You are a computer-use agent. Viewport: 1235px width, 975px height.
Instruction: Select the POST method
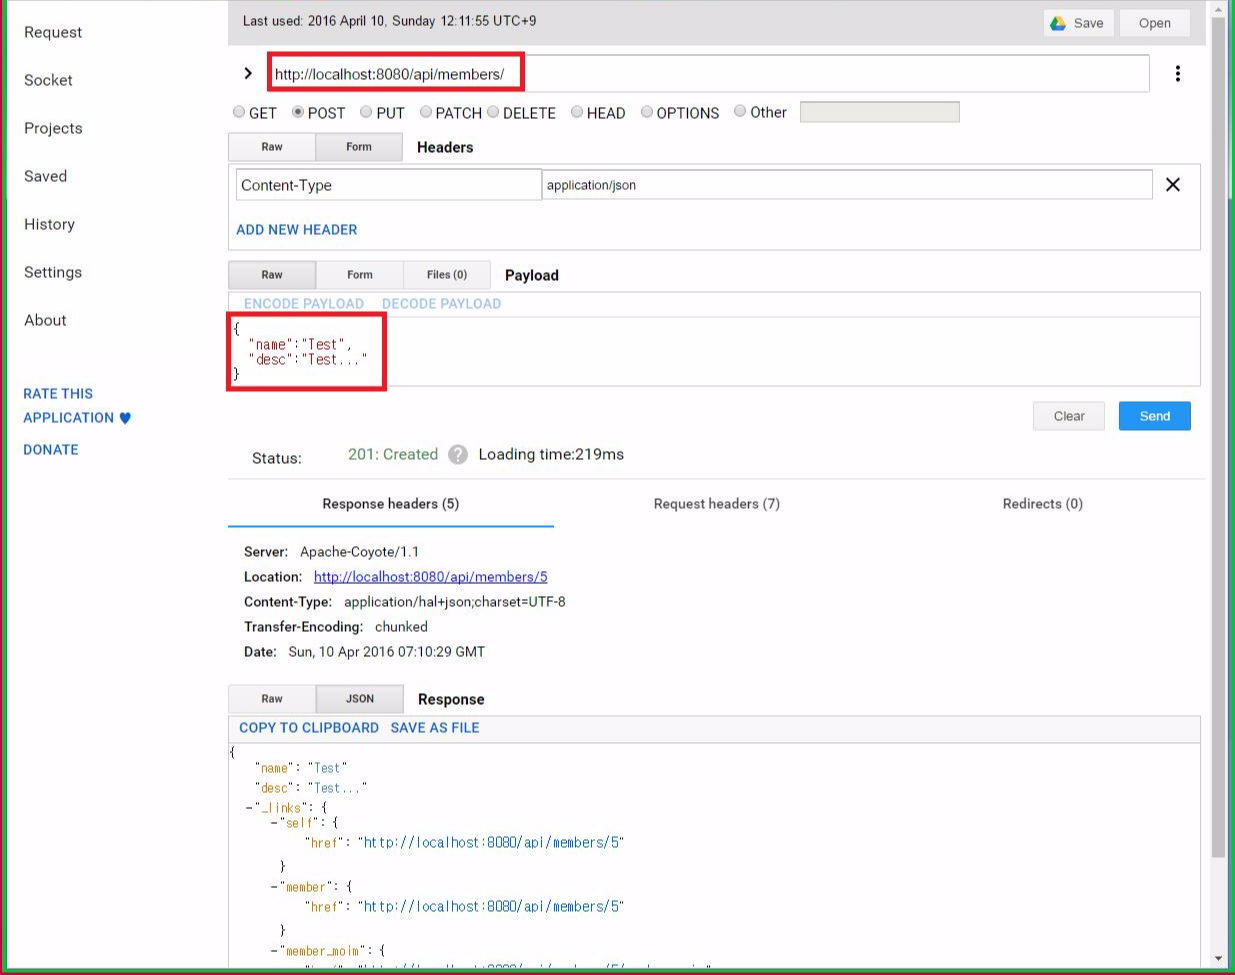point(298,112)
